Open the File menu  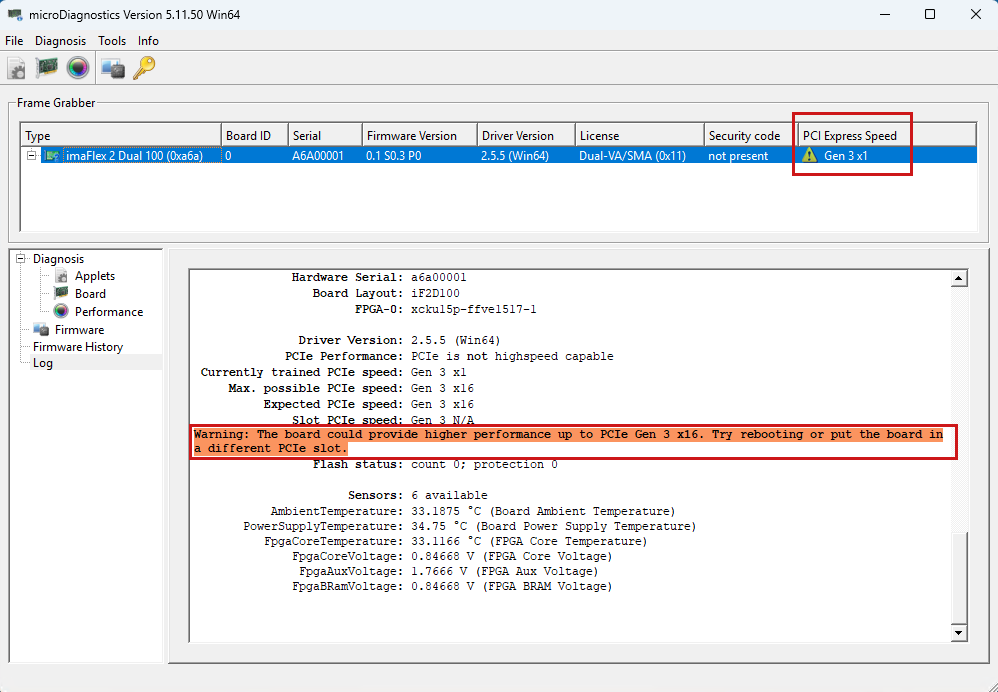[x=14, y=41]
